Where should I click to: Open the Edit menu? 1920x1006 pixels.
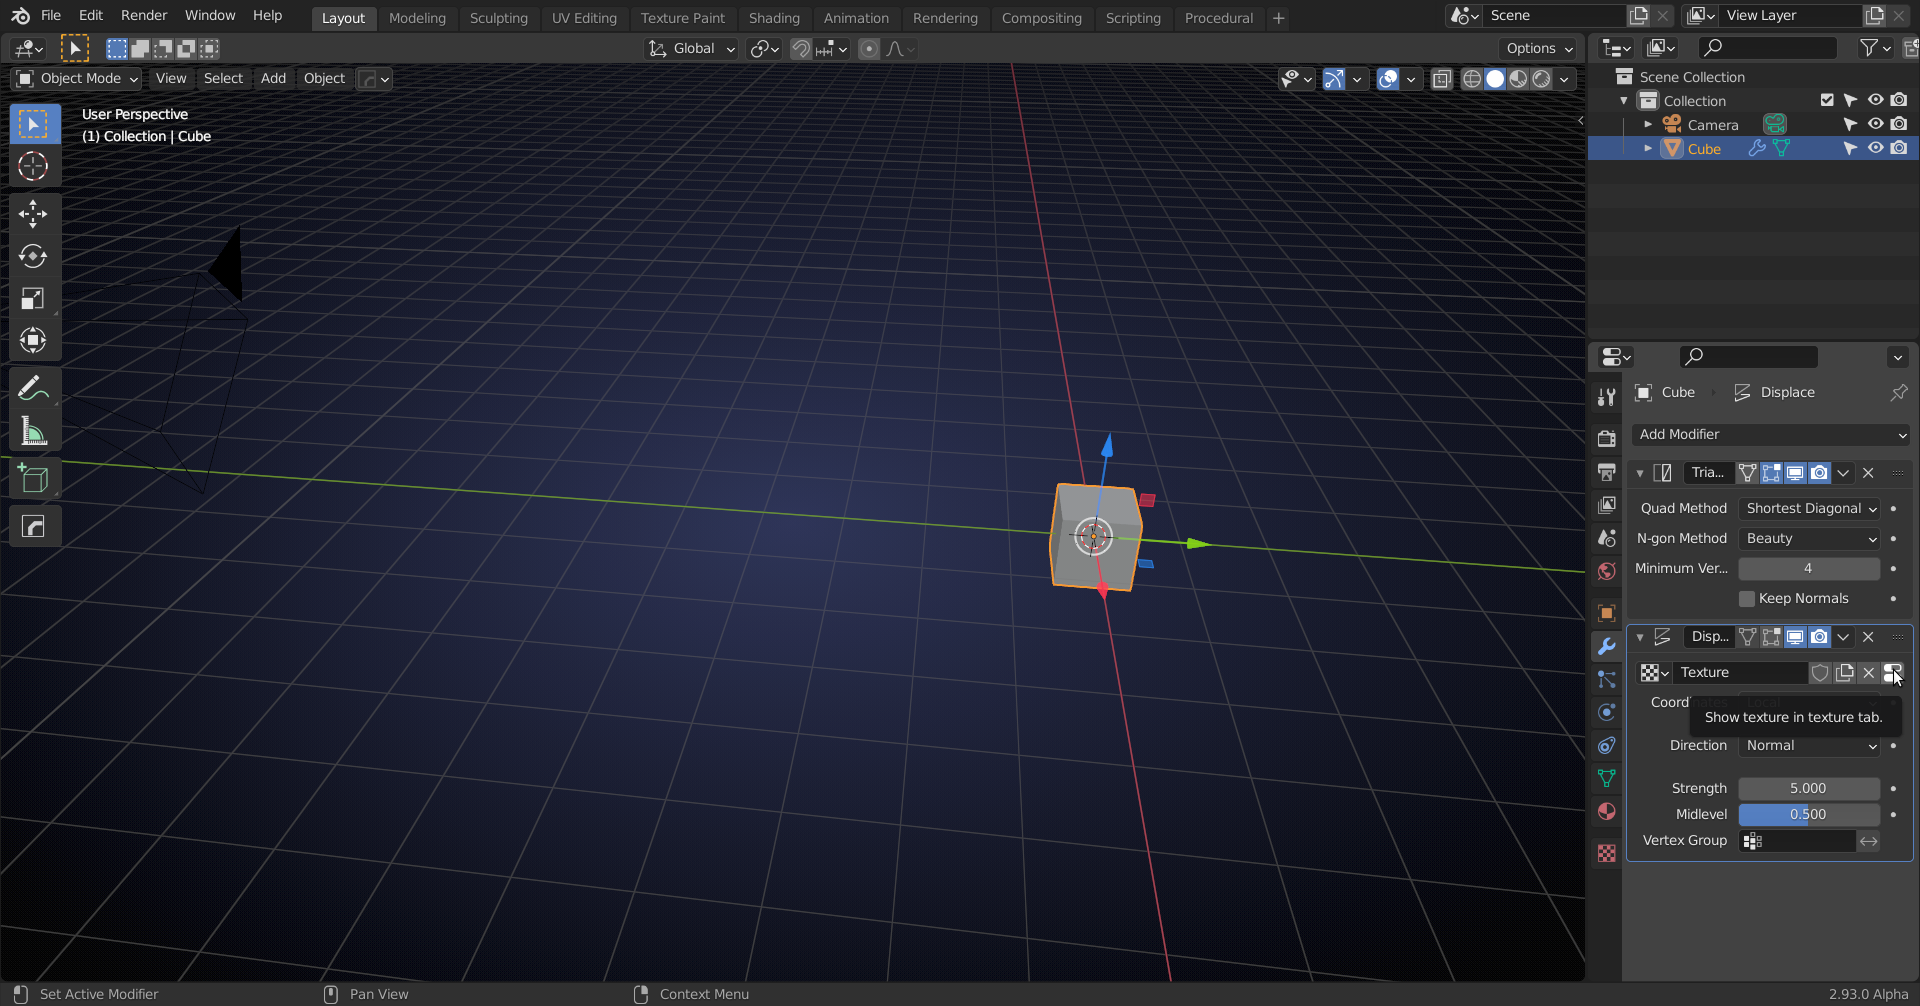(91, 16)
